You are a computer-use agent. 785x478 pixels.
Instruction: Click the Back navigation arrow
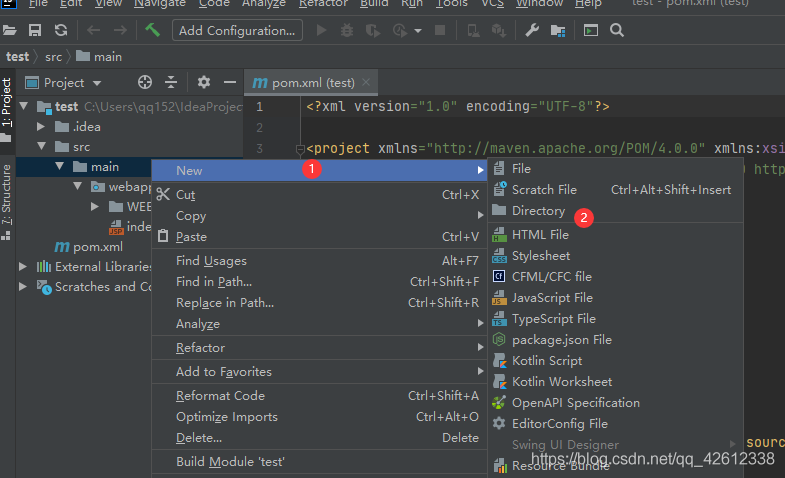coord(94,31)
